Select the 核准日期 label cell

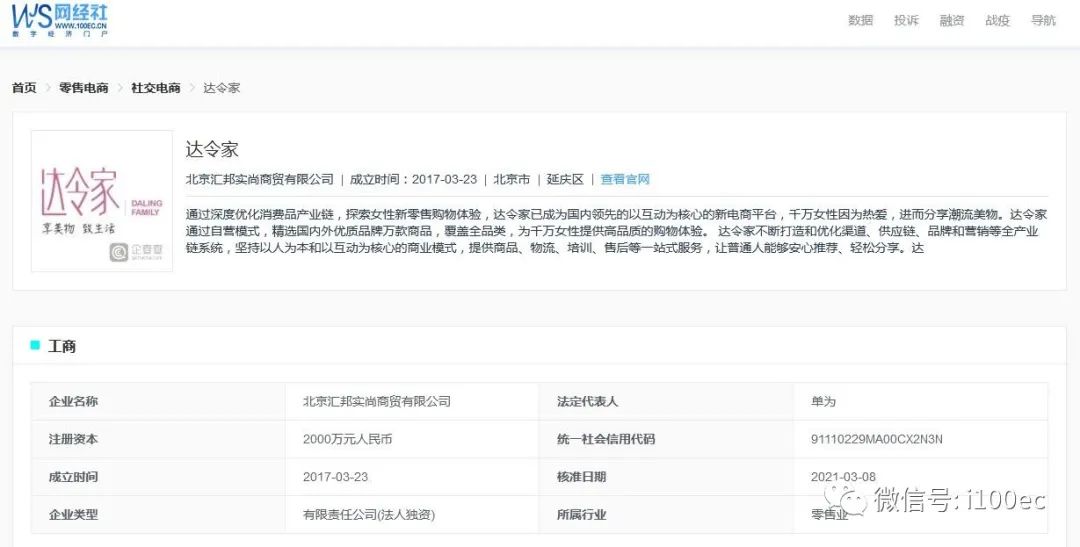pos(666,477)
